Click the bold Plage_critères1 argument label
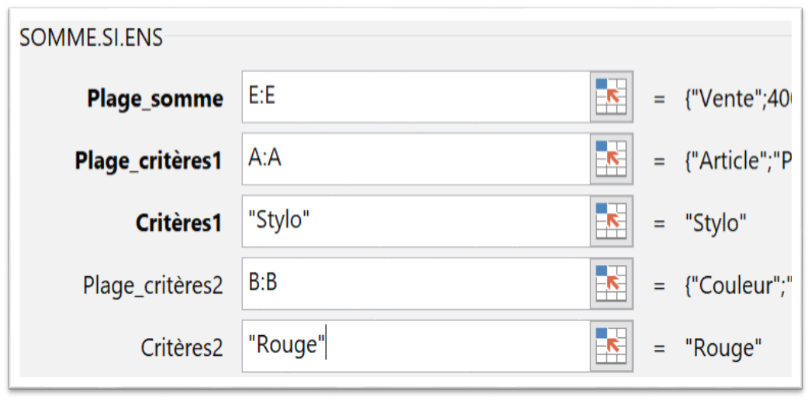 [x=149, y=161]
